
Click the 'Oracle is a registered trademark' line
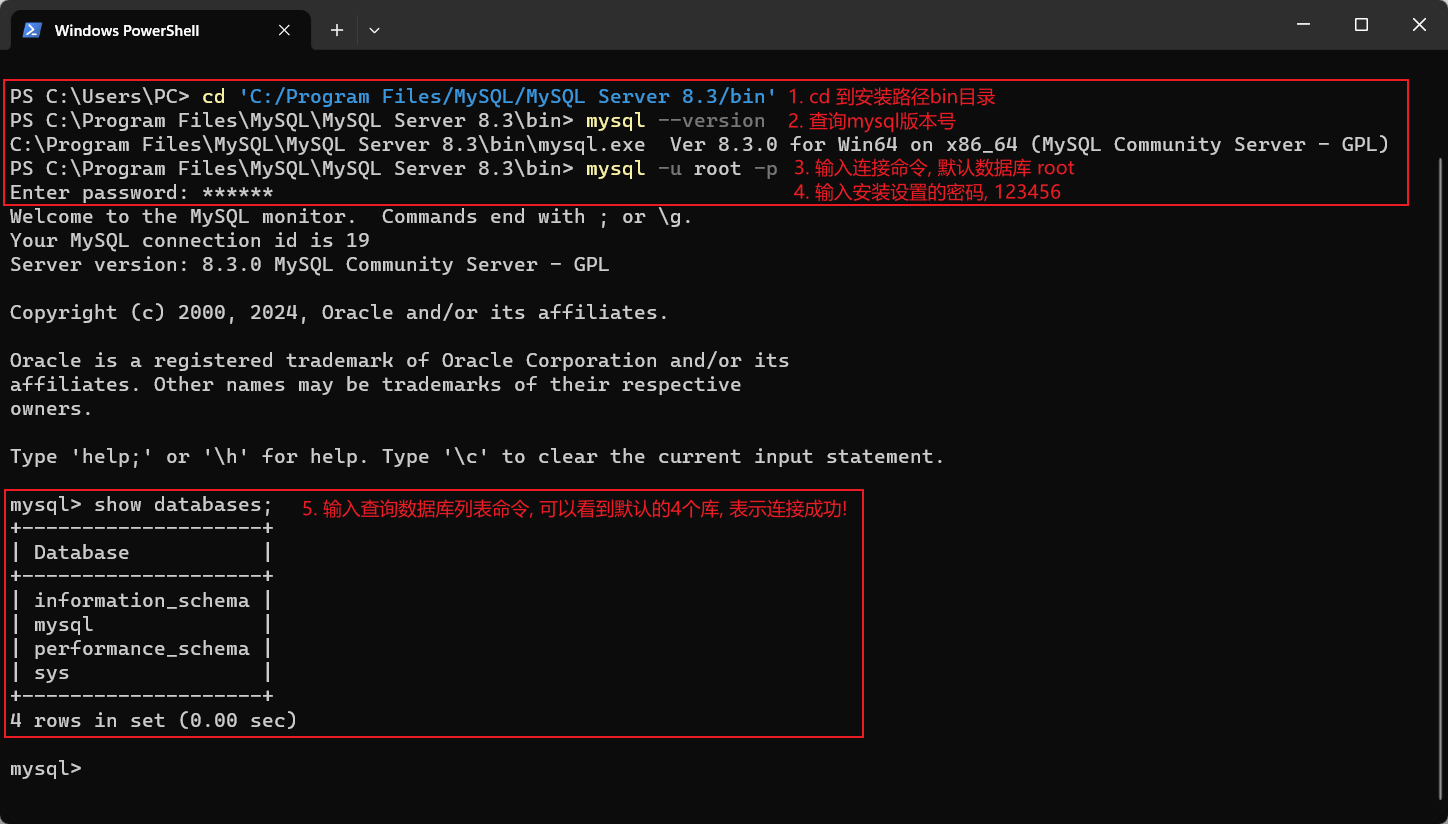(x=399, y=360)
